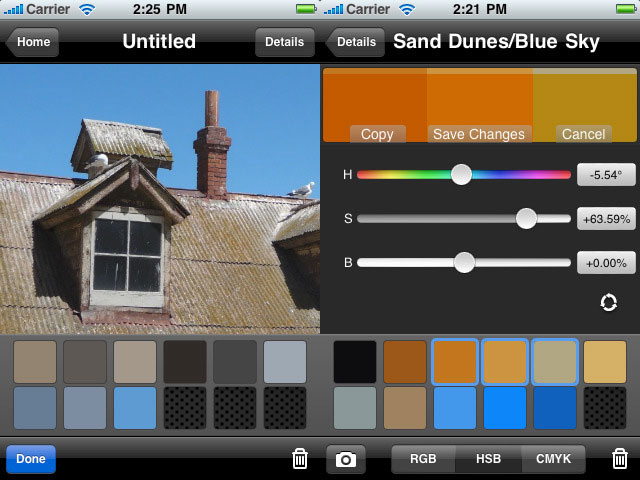
Task: Tap the camera icon in bottom toolbar
Action: pyautogui.click(x=345, y=459)
